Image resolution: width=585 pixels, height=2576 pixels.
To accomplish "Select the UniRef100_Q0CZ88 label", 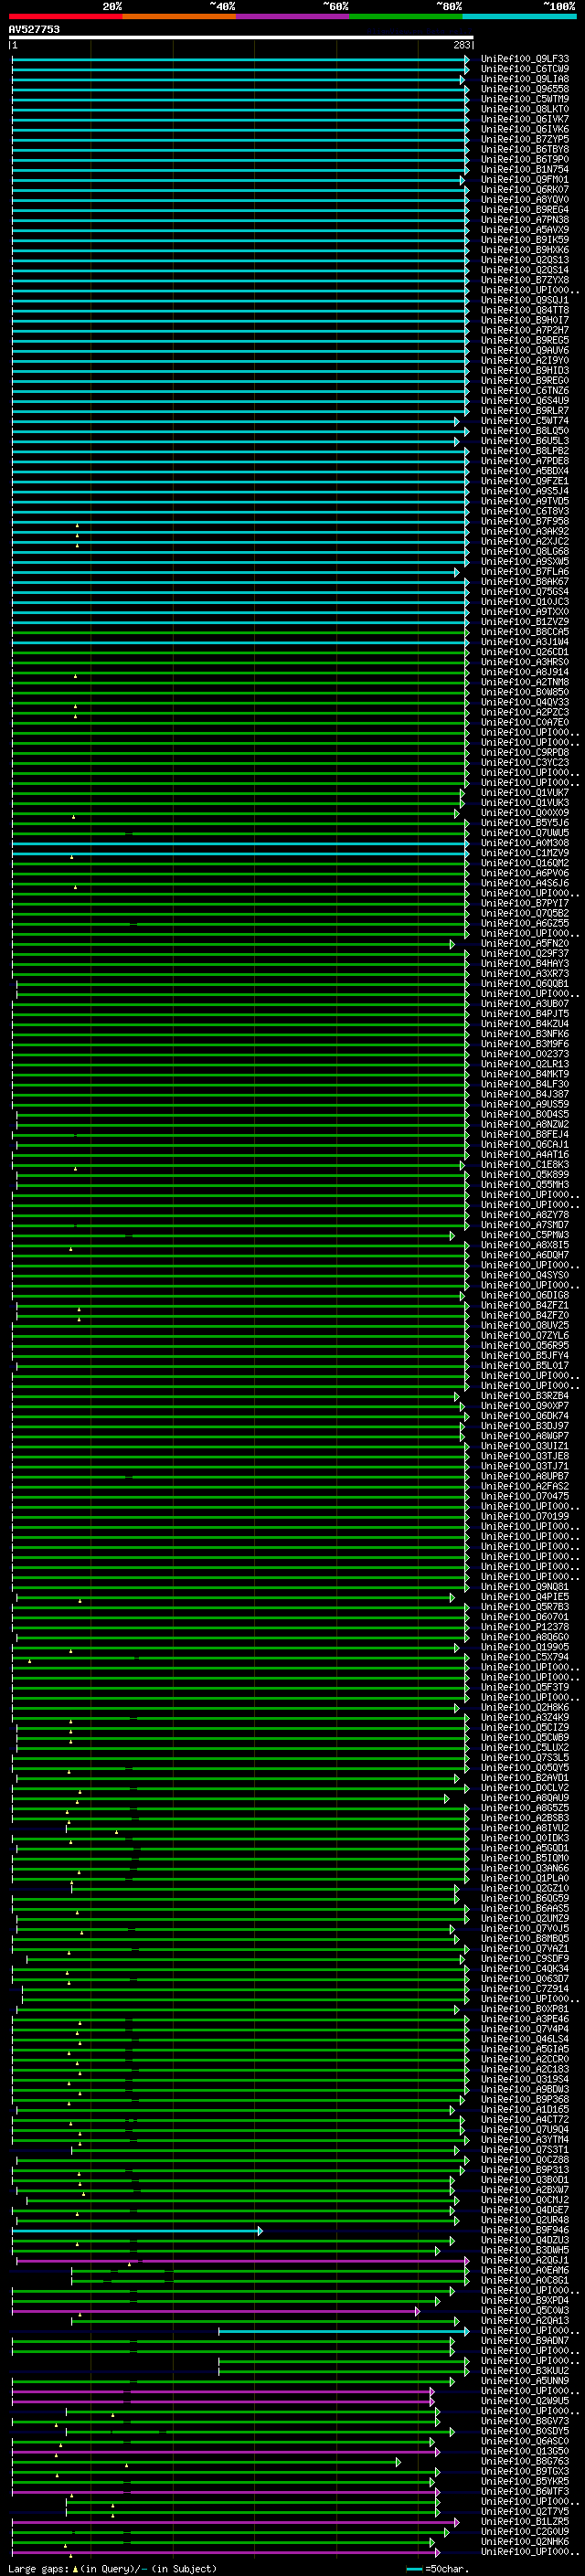I will coord(525,2160).
